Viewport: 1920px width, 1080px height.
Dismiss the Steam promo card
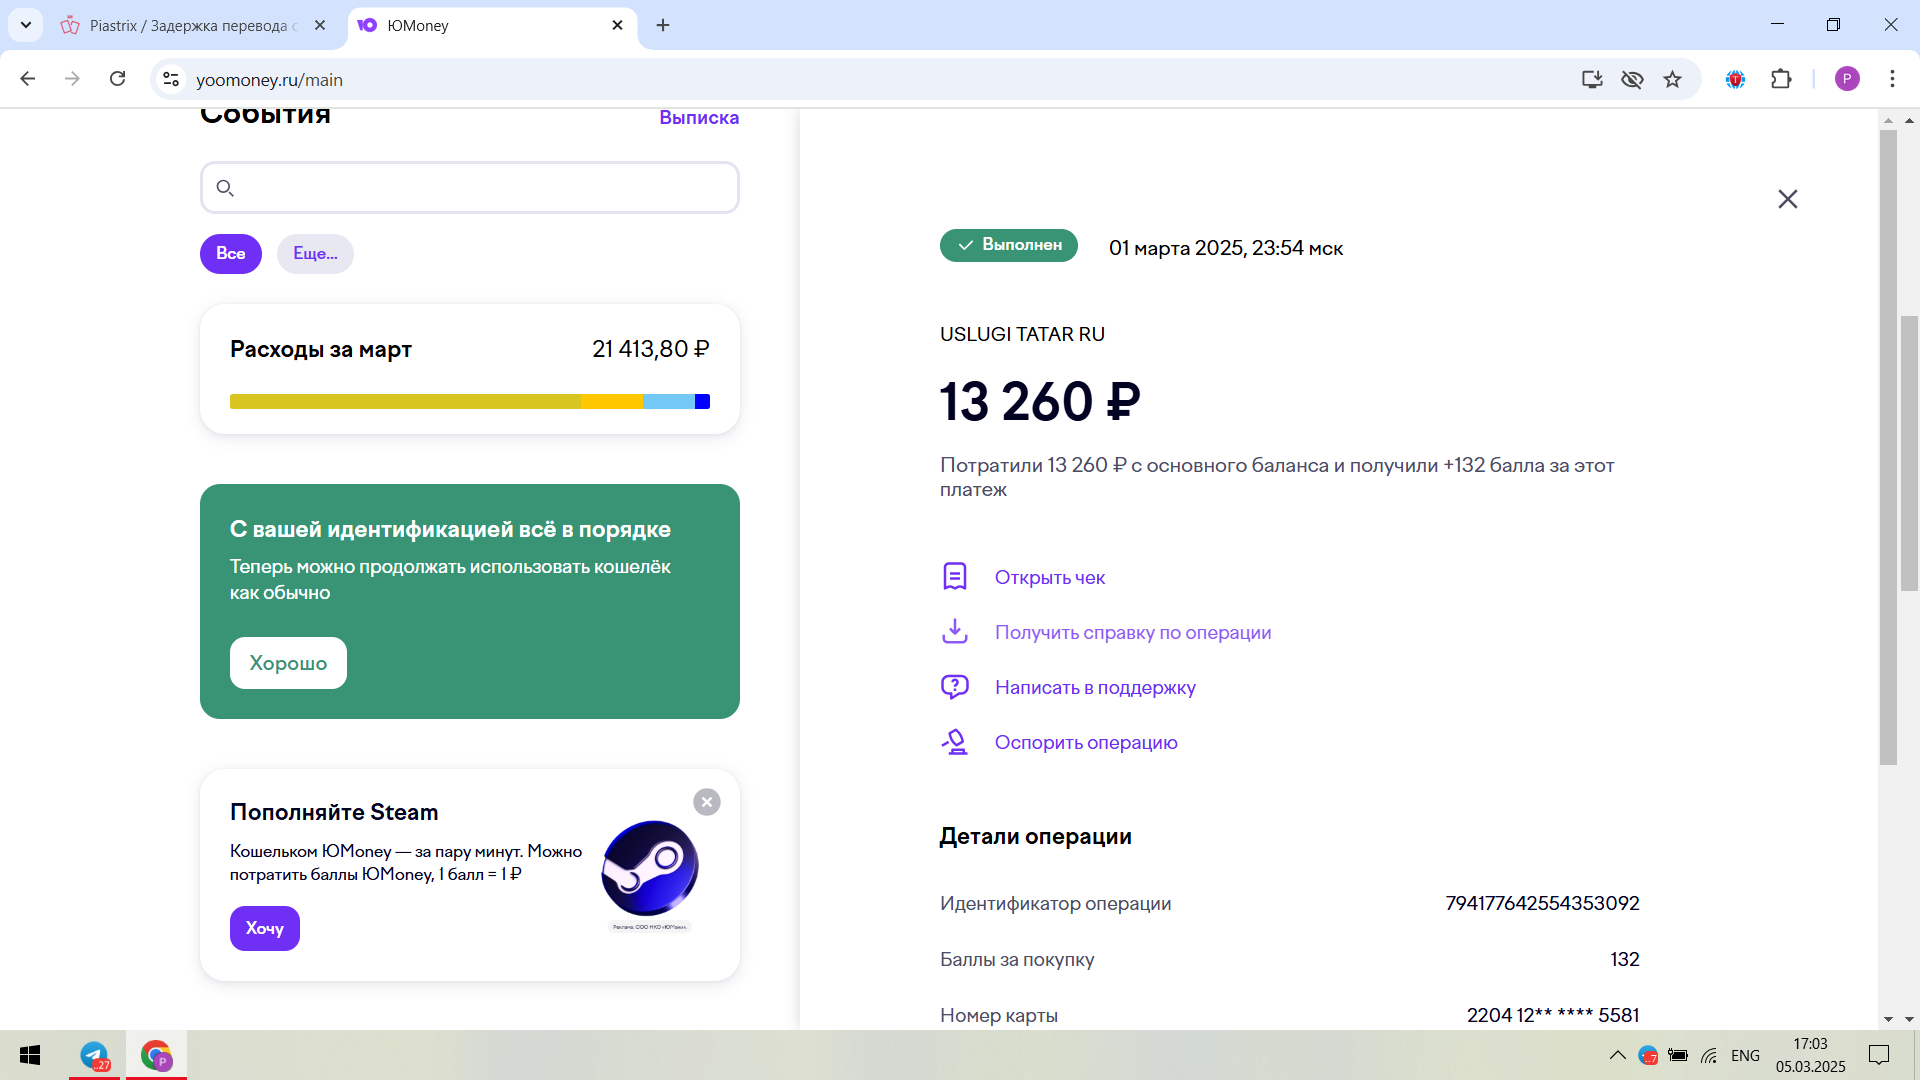click(x=707, y=802)
